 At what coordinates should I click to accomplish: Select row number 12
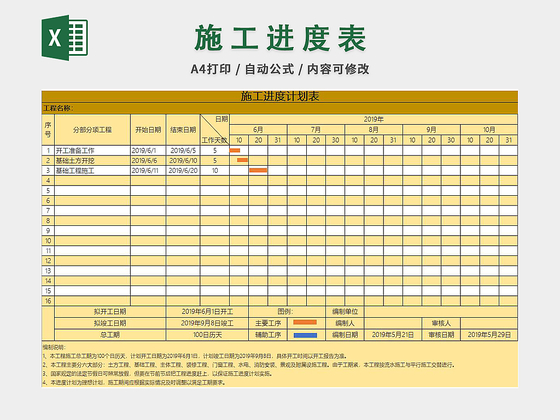click(48, 260)
